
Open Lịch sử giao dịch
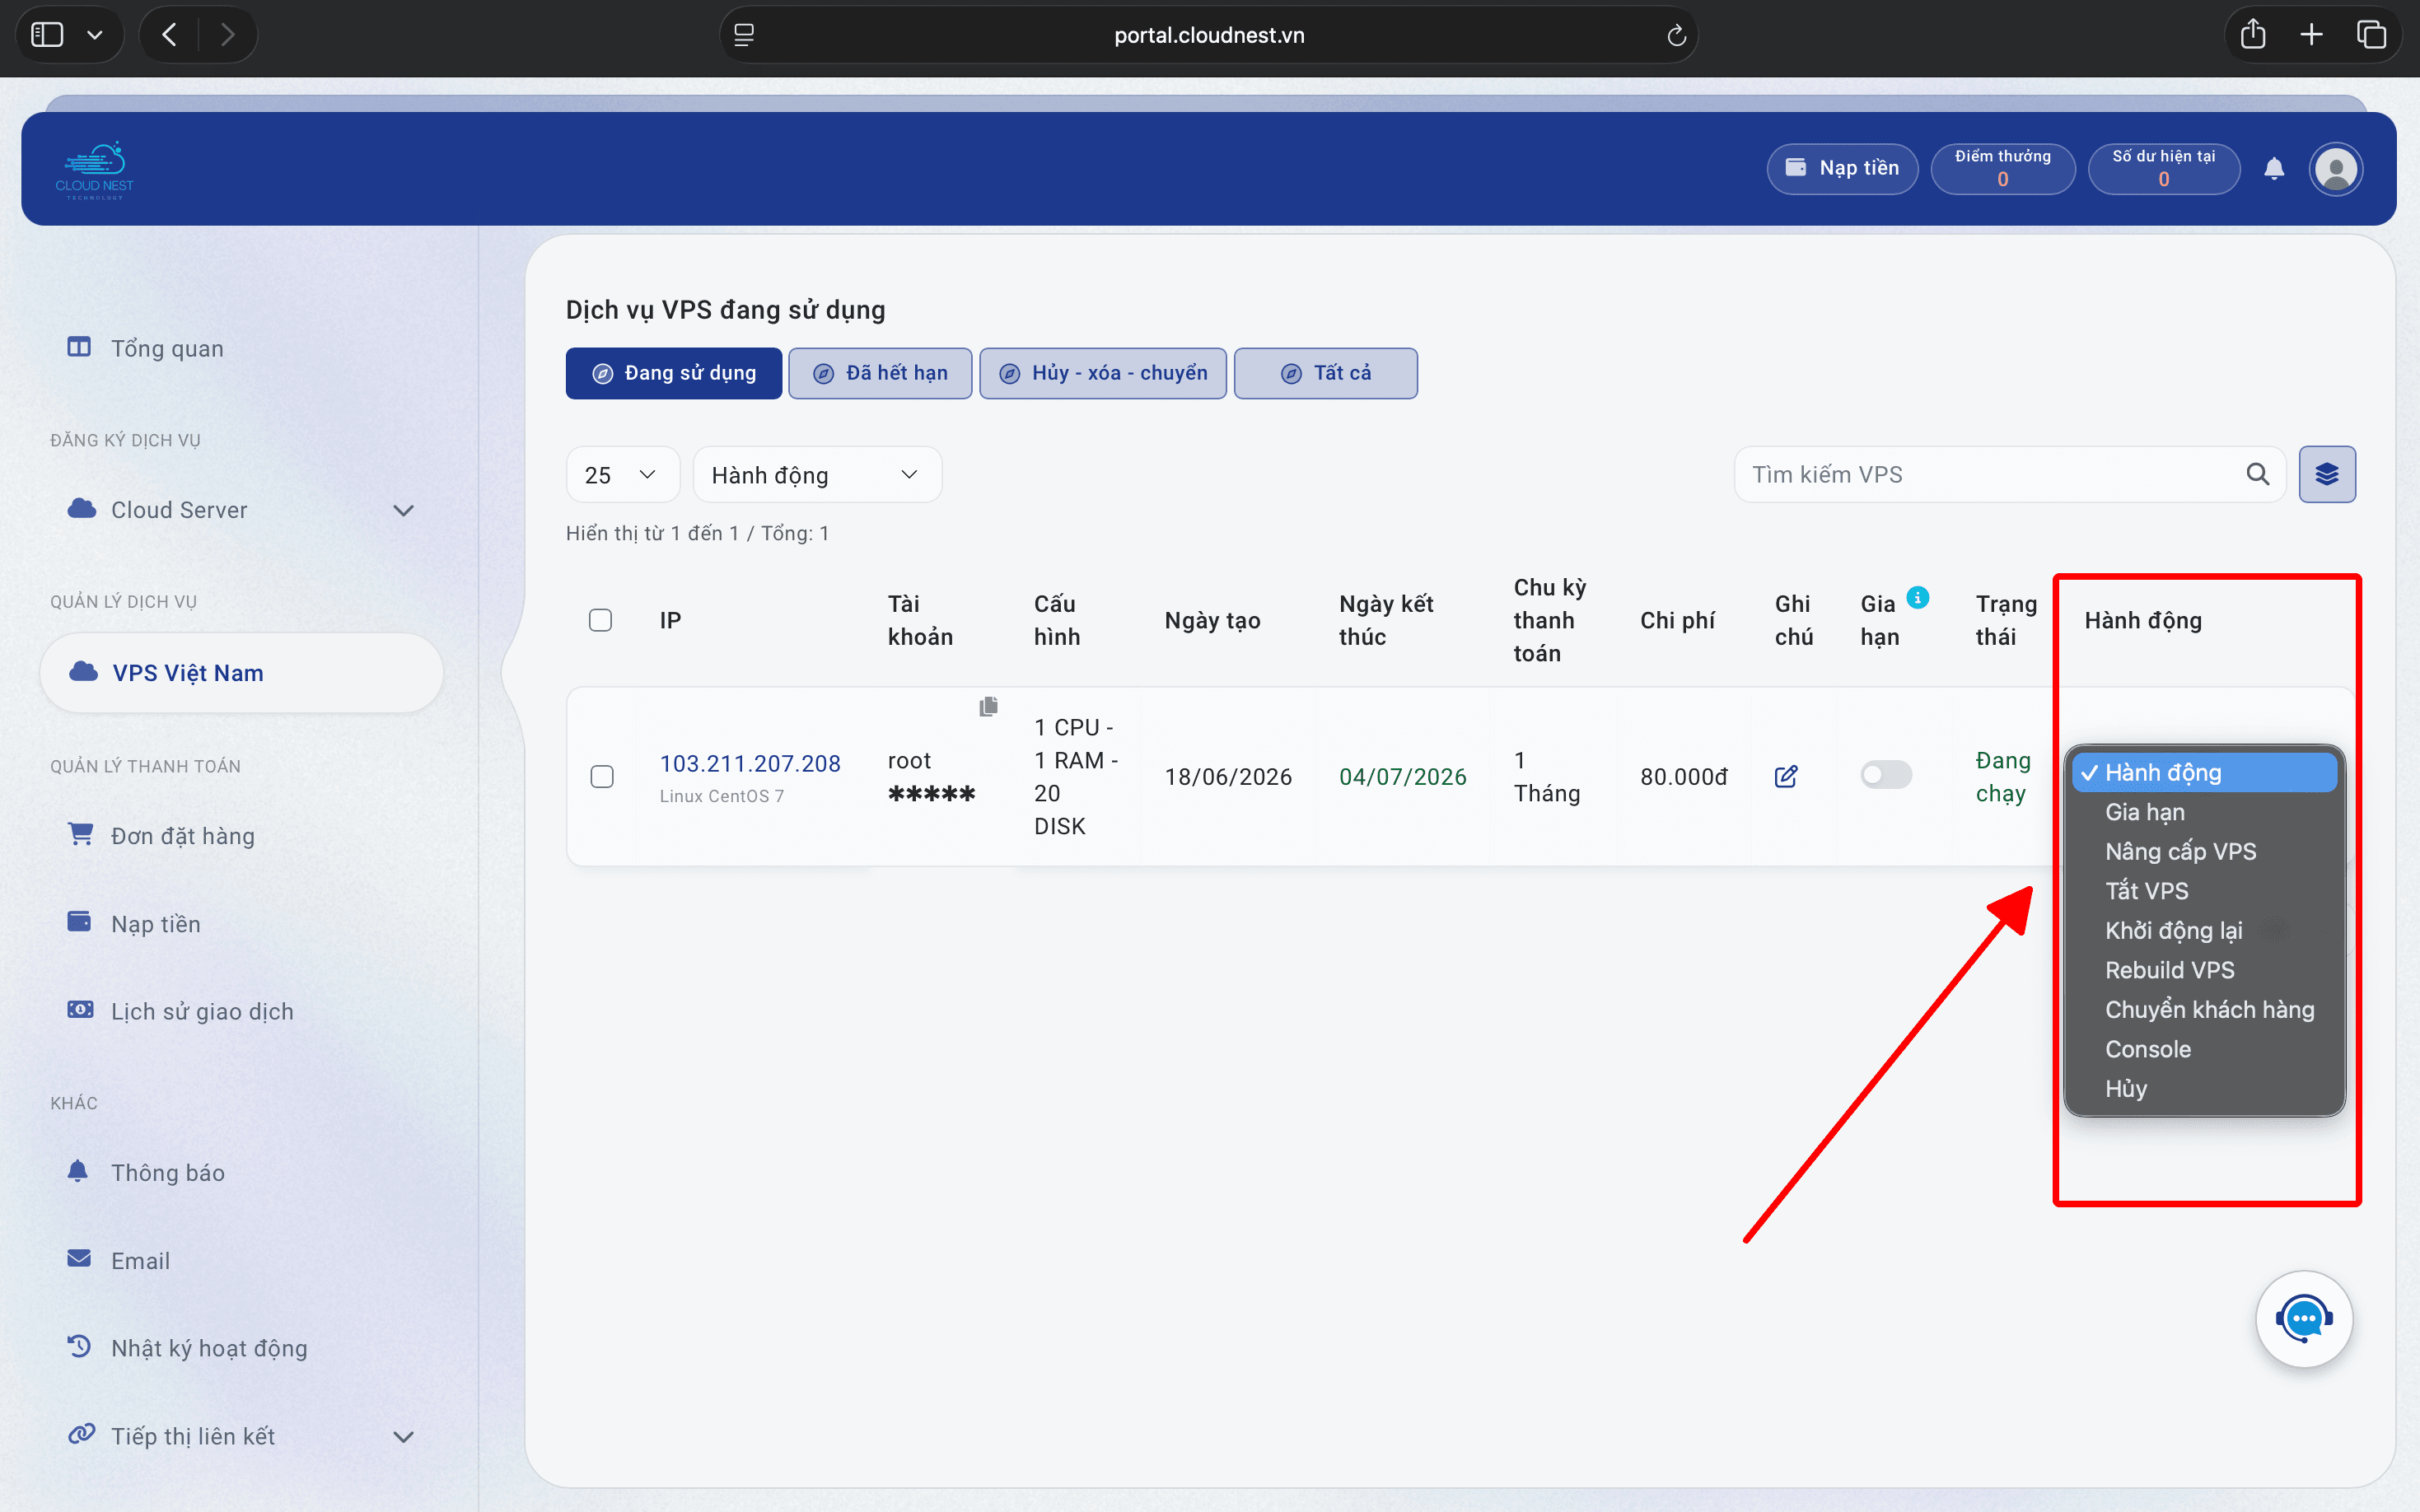[x=181, y=1011]
